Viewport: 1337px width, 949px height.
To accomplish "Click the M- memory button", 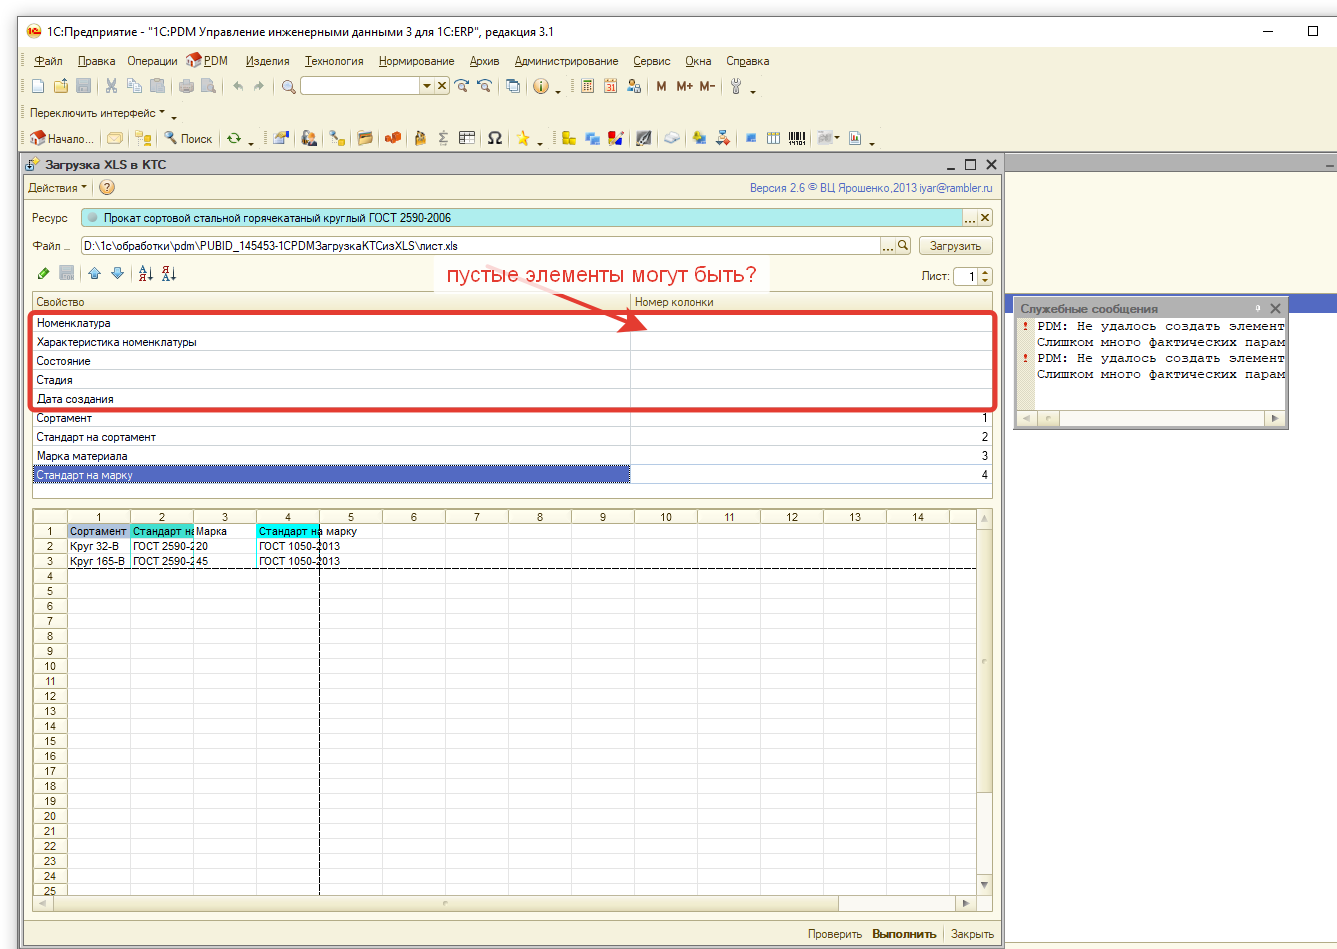I will pyautogui.click(x=707, y=87).
